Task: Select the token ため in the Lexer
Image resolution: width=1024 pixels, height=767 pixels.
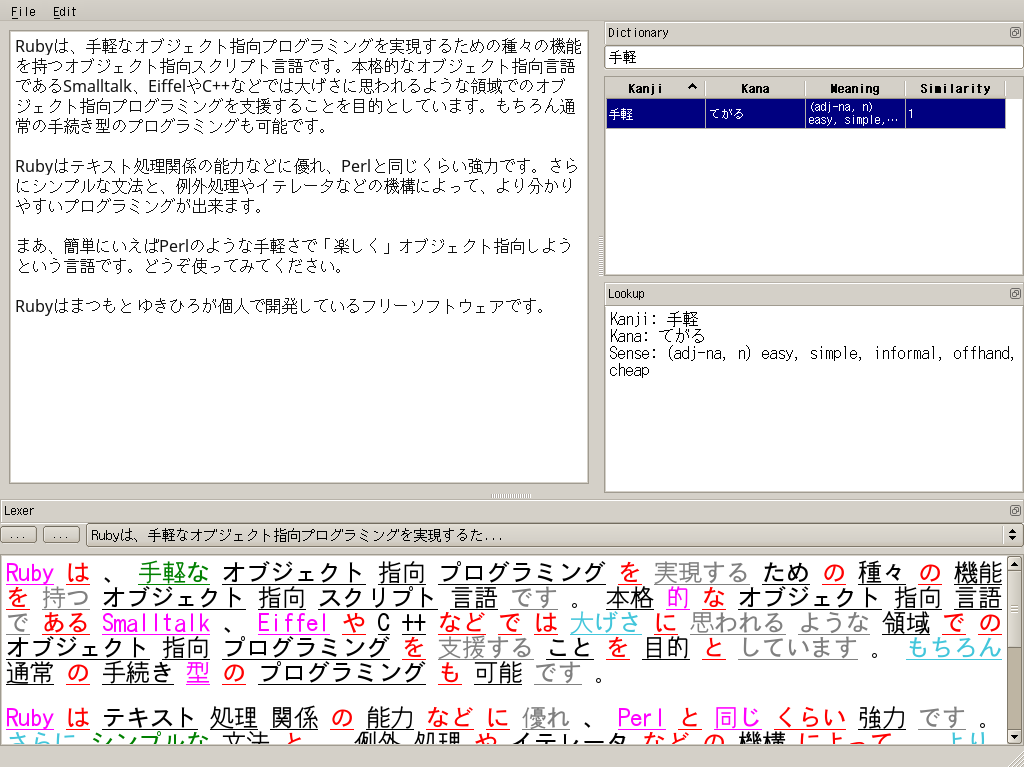Action: point(786,573)
